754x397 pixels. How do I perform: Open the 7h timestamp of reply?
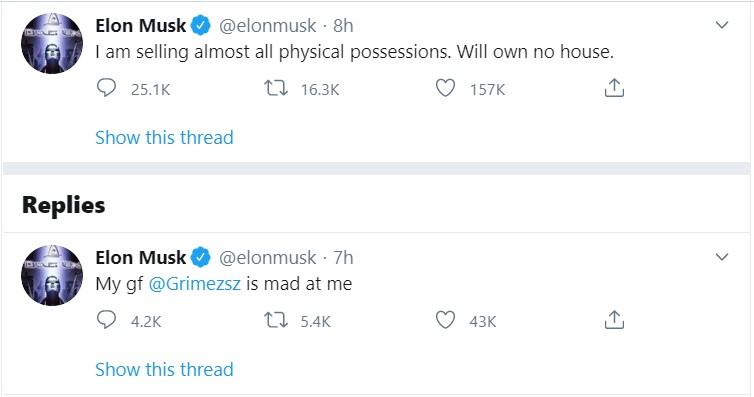point(343,258)
